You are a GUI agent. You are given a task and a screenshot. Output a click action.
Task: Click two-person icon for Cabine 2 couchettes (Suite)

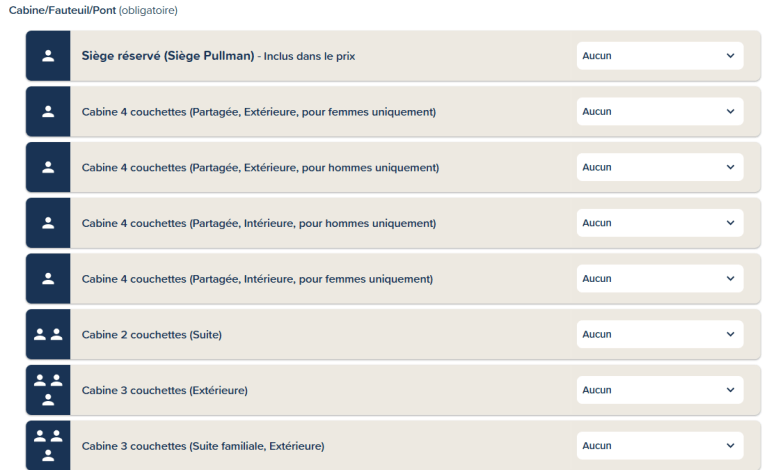(x=48, y=334)
